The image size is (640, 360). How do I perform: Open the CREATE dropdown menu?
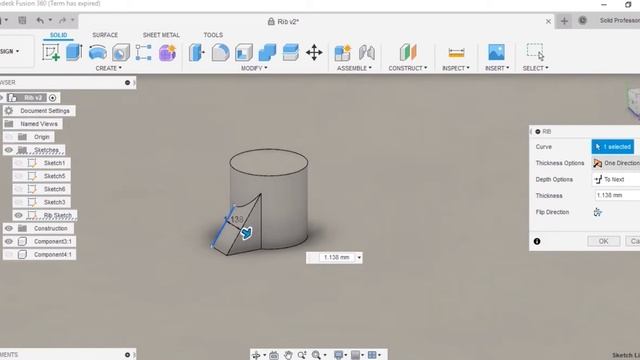coord(109,68)
